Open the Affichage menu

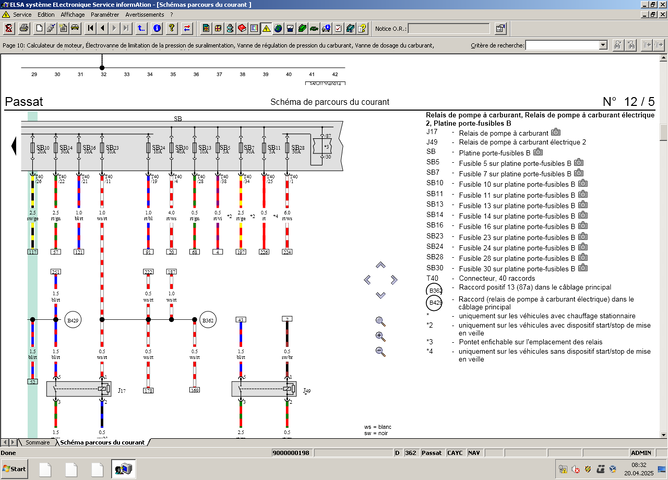pyautogui.click(x=72, y=15)
